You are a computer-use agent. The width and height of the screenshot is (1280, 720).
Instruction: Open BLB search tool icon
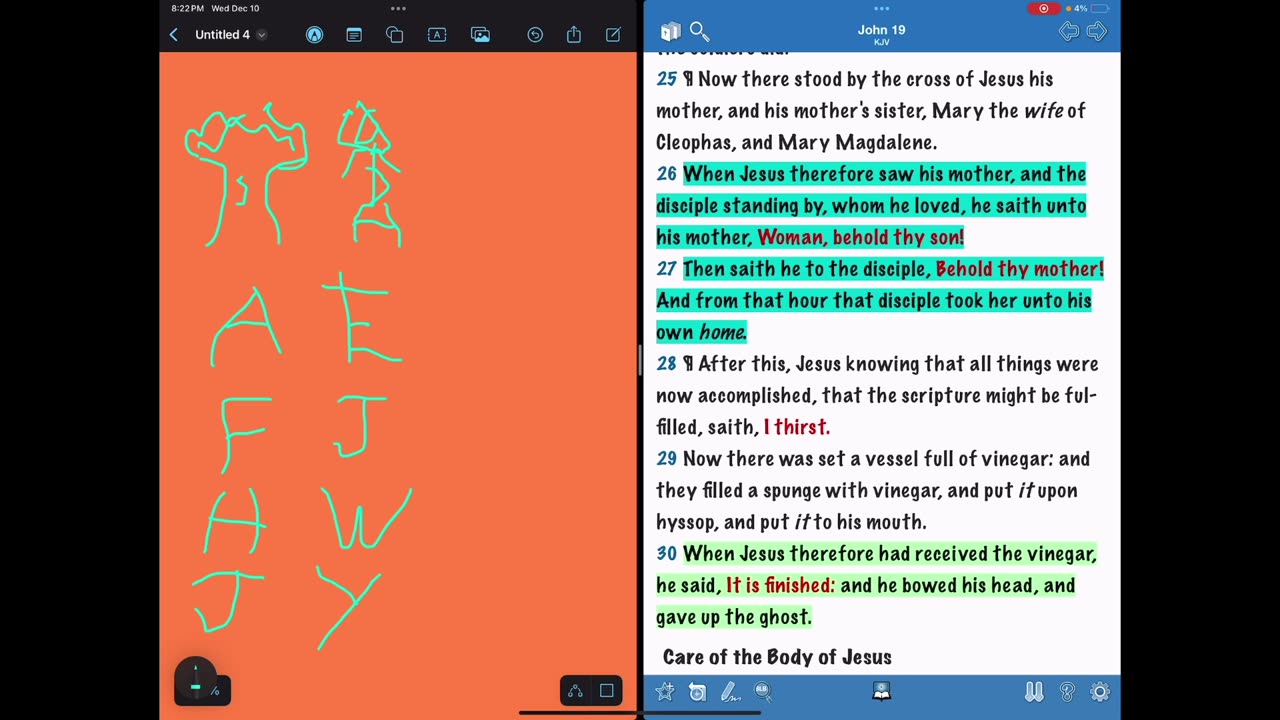(762, 691)
